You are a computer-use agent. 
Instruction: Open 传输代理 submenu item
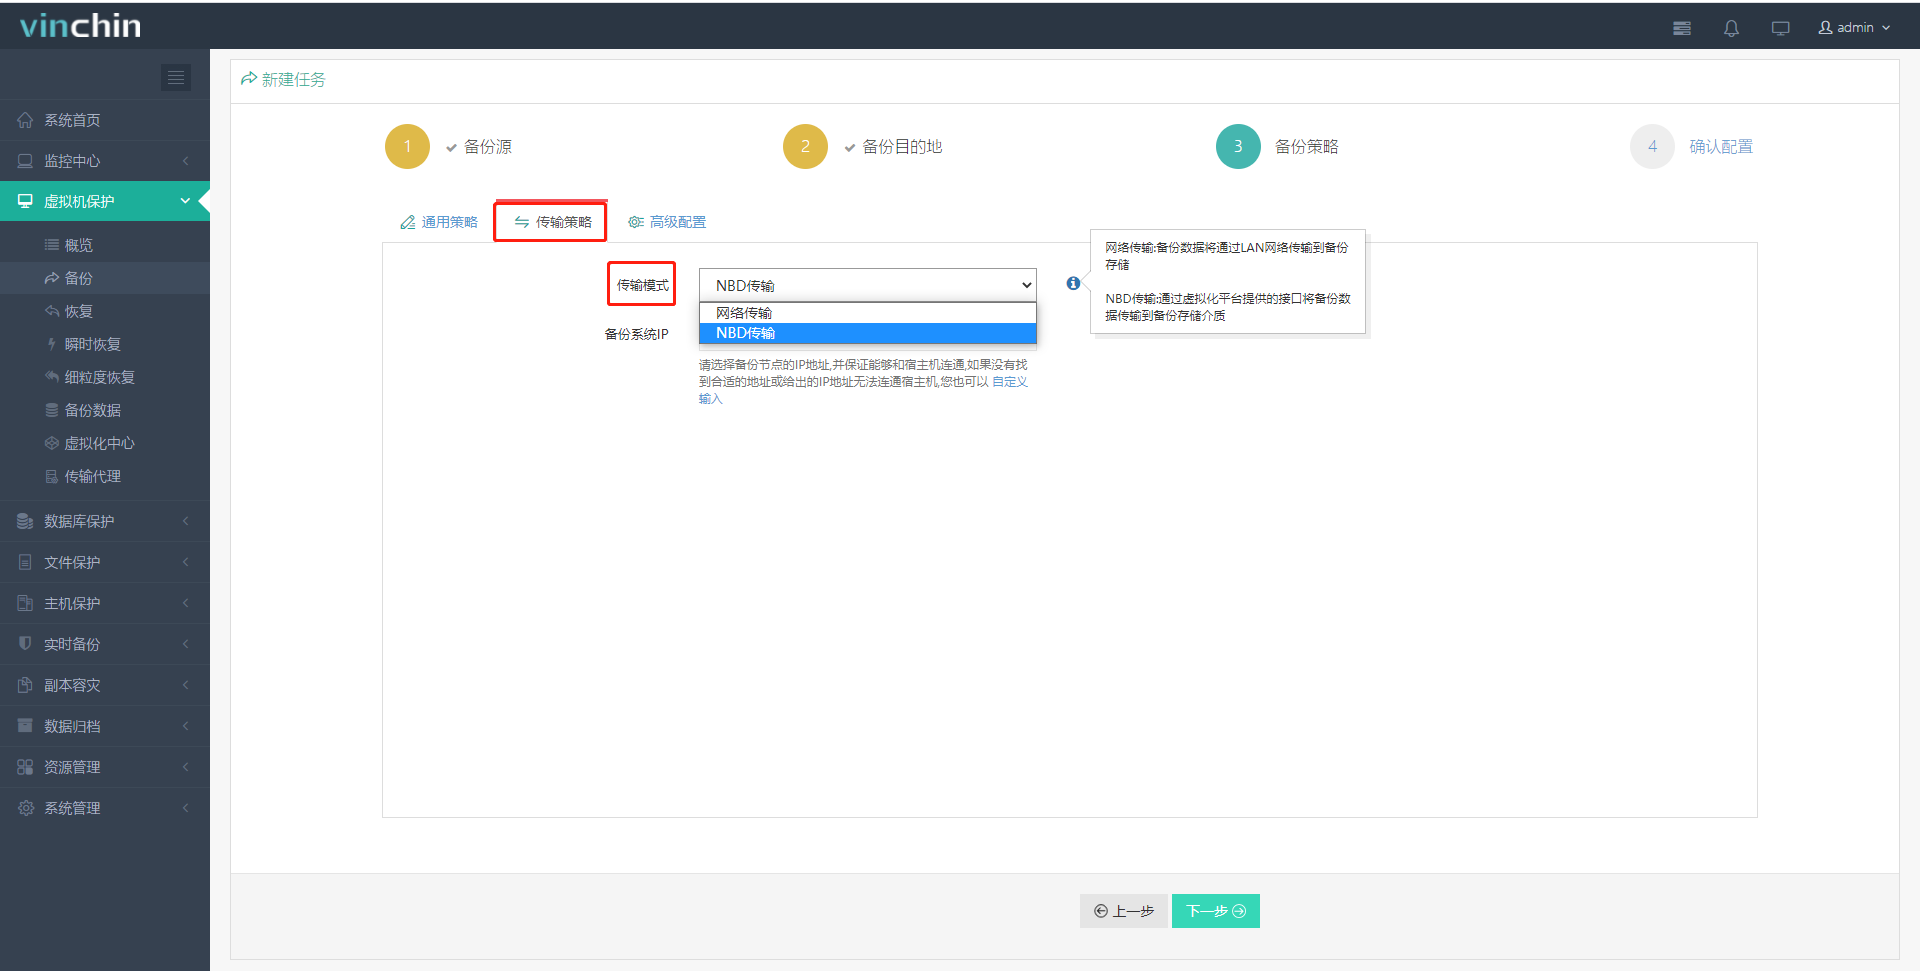[105, 476]
